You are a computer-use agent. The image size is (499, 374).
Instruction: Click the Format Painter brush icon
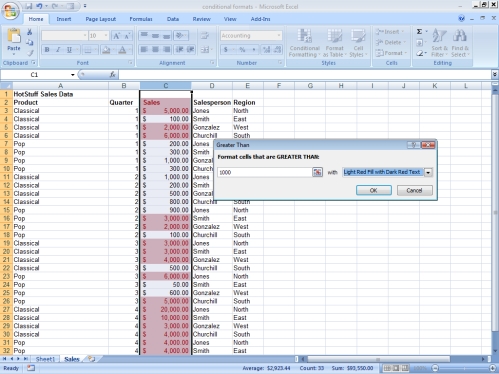[30, 53]
